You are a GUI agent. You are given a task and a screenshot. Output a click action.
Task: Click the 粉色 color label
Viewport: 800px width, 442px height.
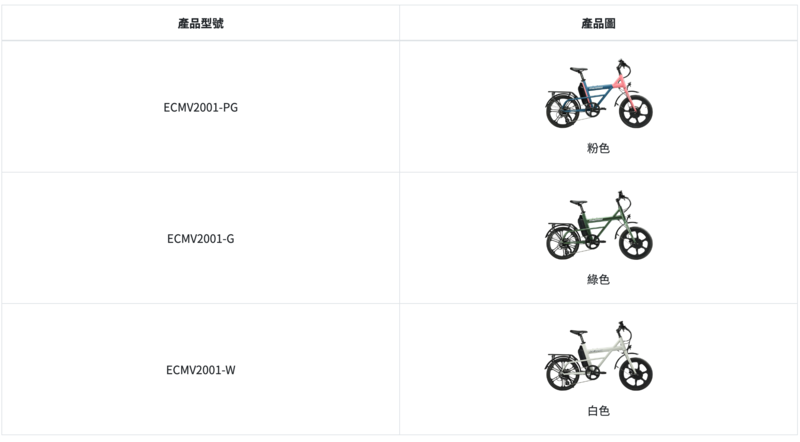pyautogui.click(x=598, y=148)
